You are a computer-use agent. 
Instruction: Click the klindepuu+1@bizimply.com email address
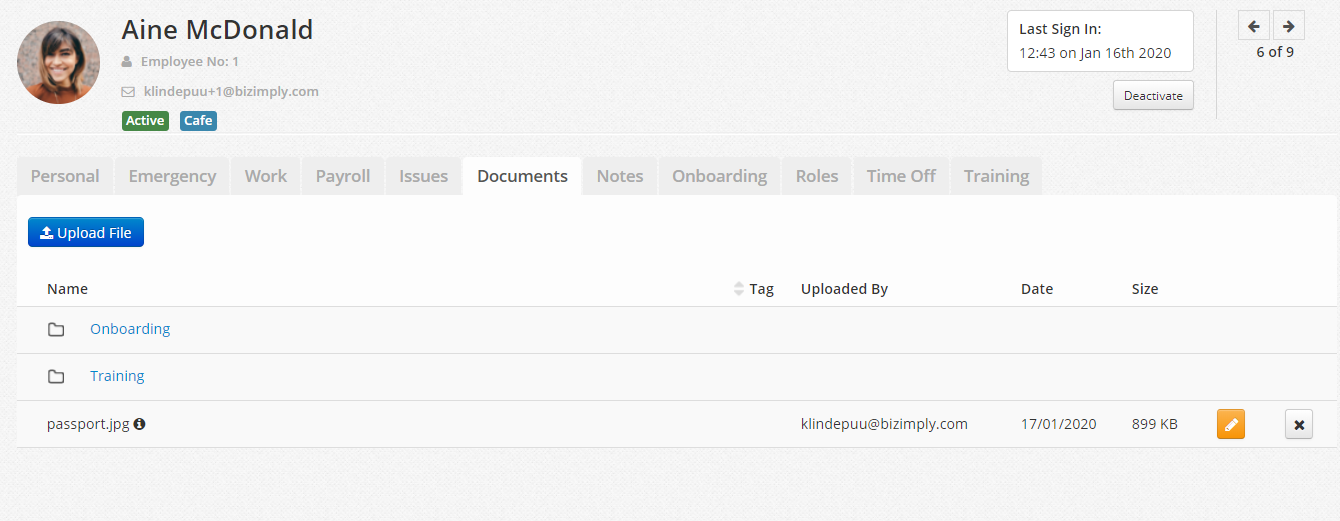(231, 91)
